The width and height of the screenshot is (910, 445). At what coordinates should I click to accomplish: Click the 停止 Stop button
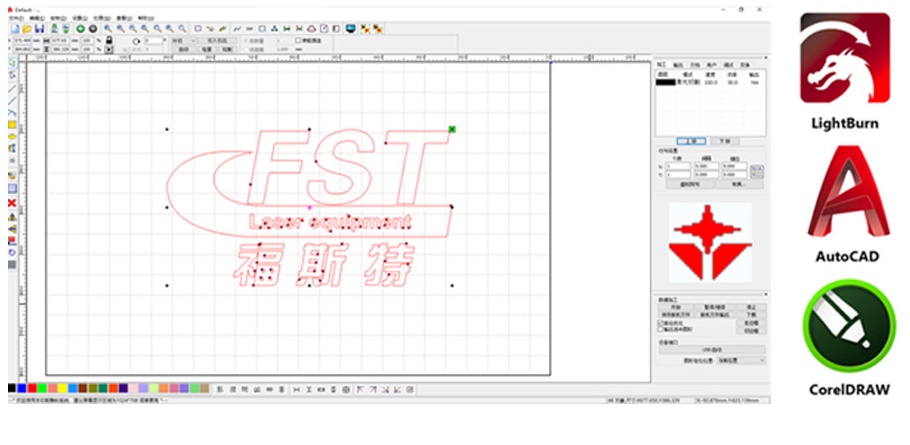point(751,307)
